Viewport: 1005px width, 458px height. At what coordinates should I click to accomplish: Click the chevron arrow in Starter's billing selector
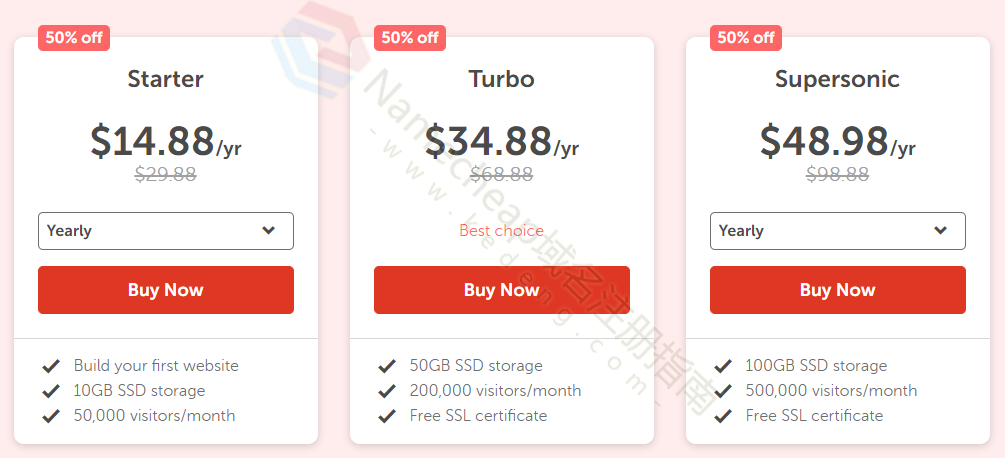click(268, 231)
